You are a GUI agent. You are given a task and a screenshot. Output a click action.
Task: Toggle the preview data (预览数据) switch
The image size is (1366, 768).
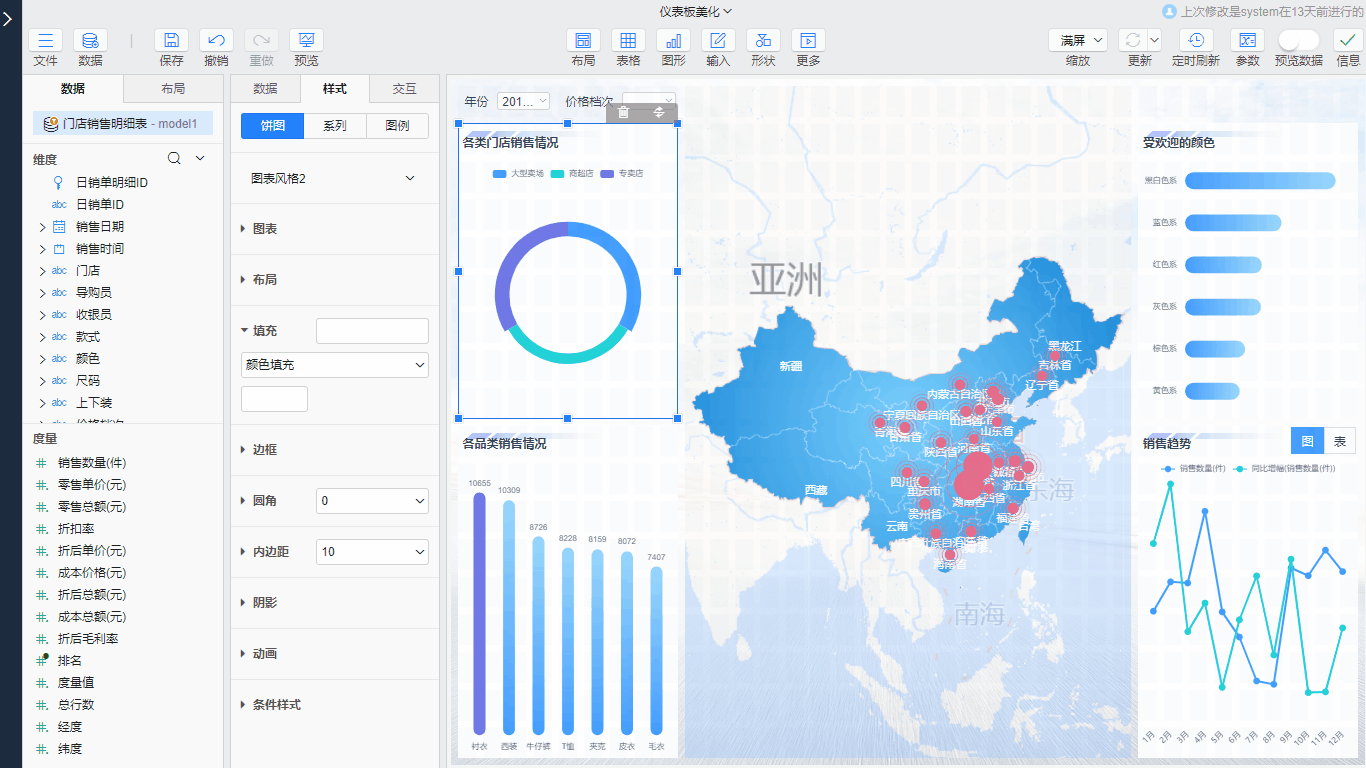click(1298, 41)
